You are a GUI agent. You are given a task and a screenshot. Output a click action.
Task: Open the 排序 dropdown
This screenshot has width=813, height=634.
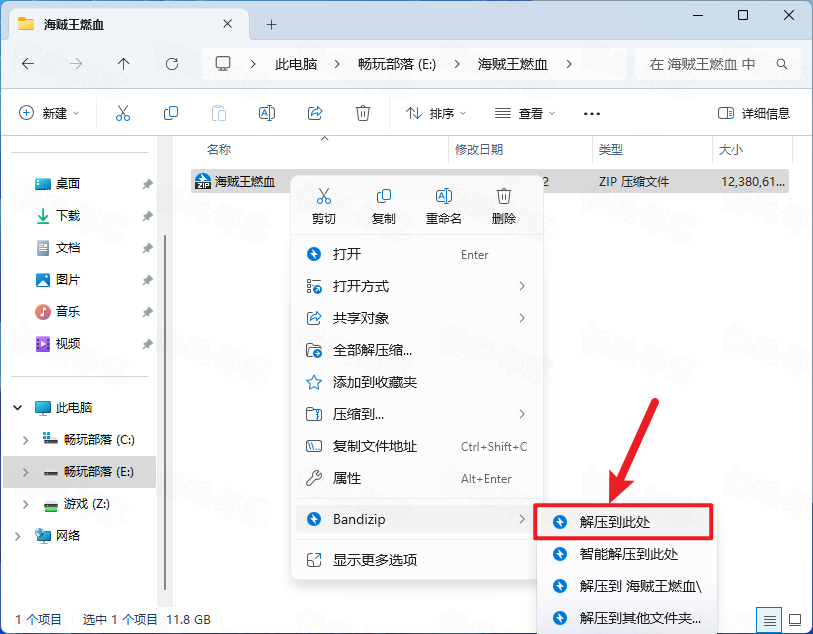[x=436, y=113]
